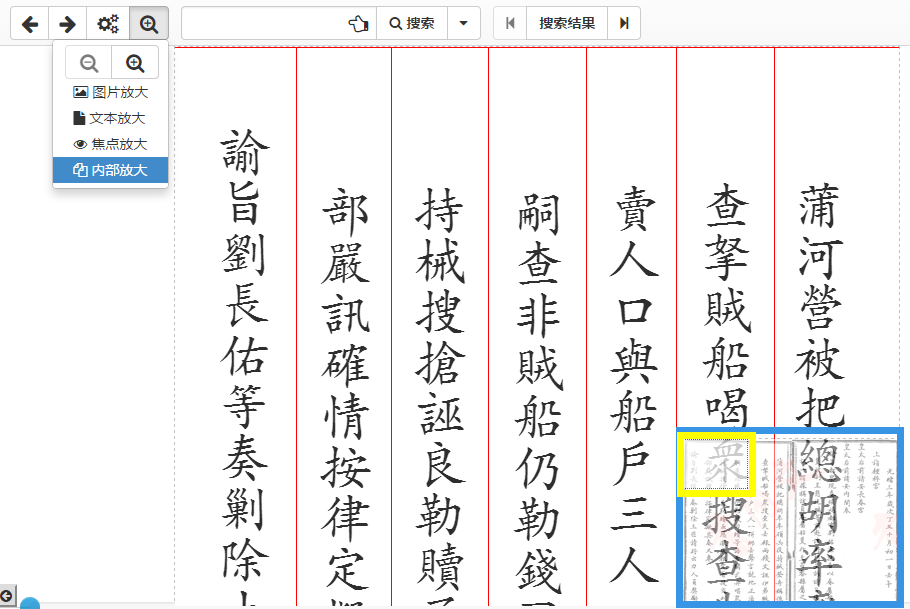Click the 搜索 search button
The width and height of the screenshot is (910, 609).
pos(412,24)
